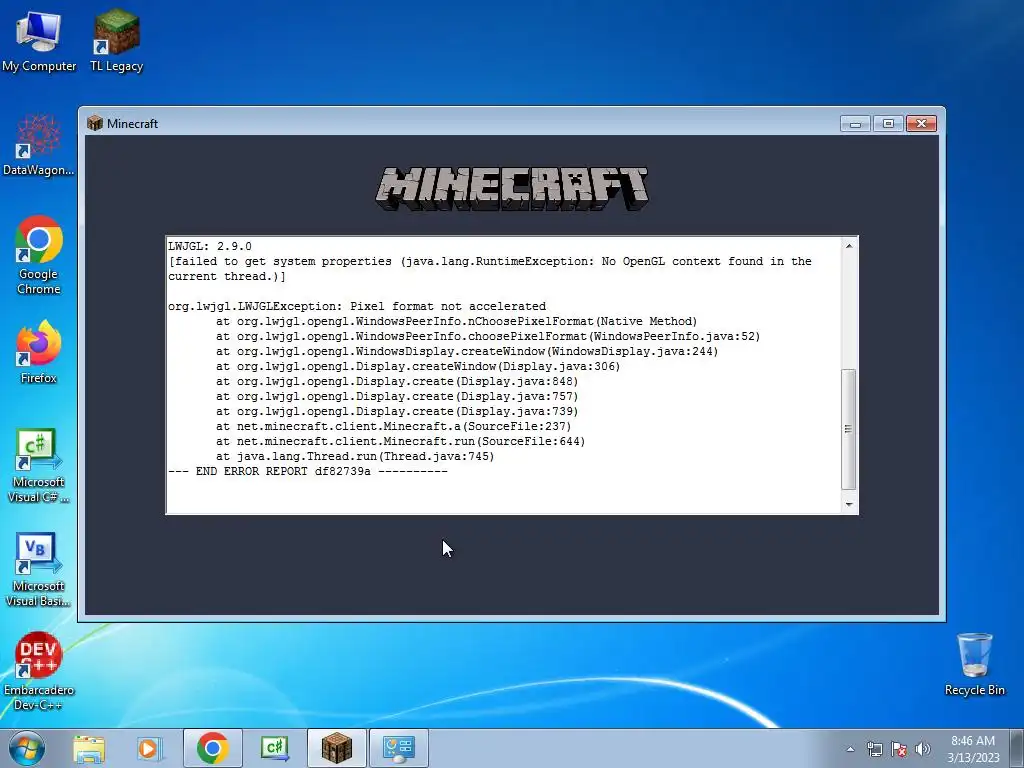Click 'Pixel format not accelerated' exception line
Viewport: 1024px width, 768px height.
tap(357, 306)
